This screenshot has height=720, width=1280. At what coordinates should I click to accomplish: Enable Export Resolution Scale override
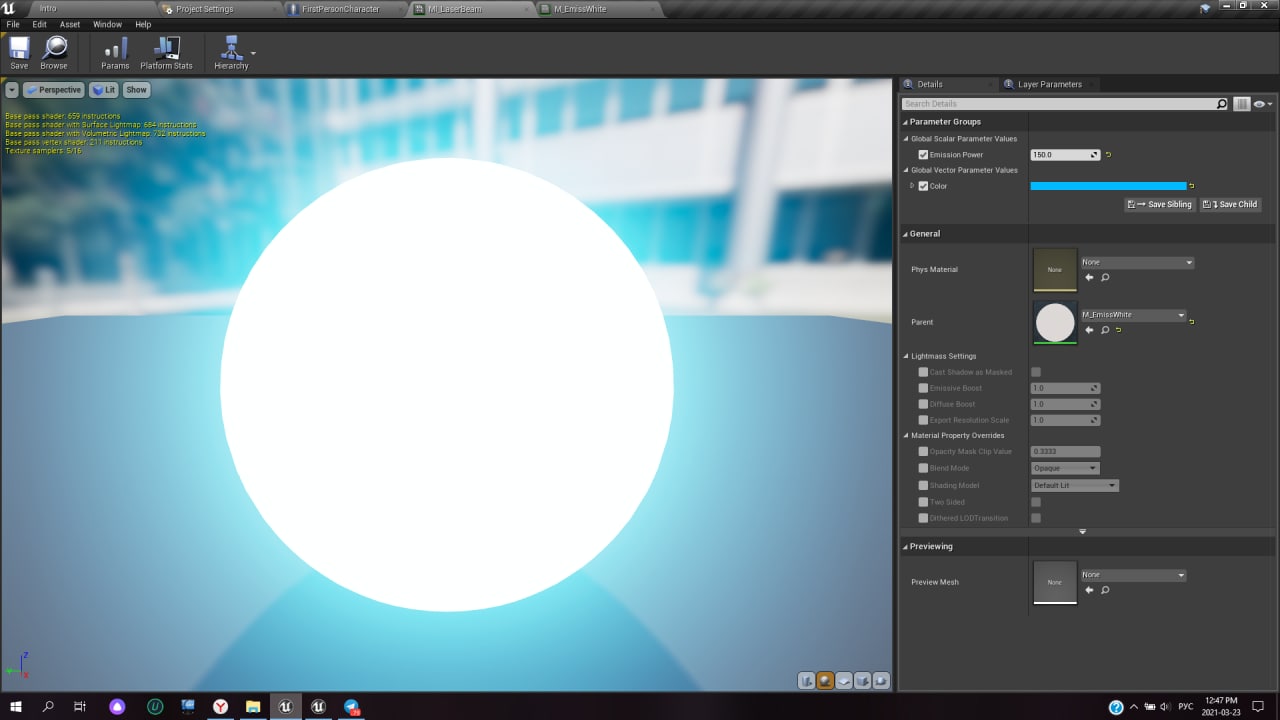923,420
